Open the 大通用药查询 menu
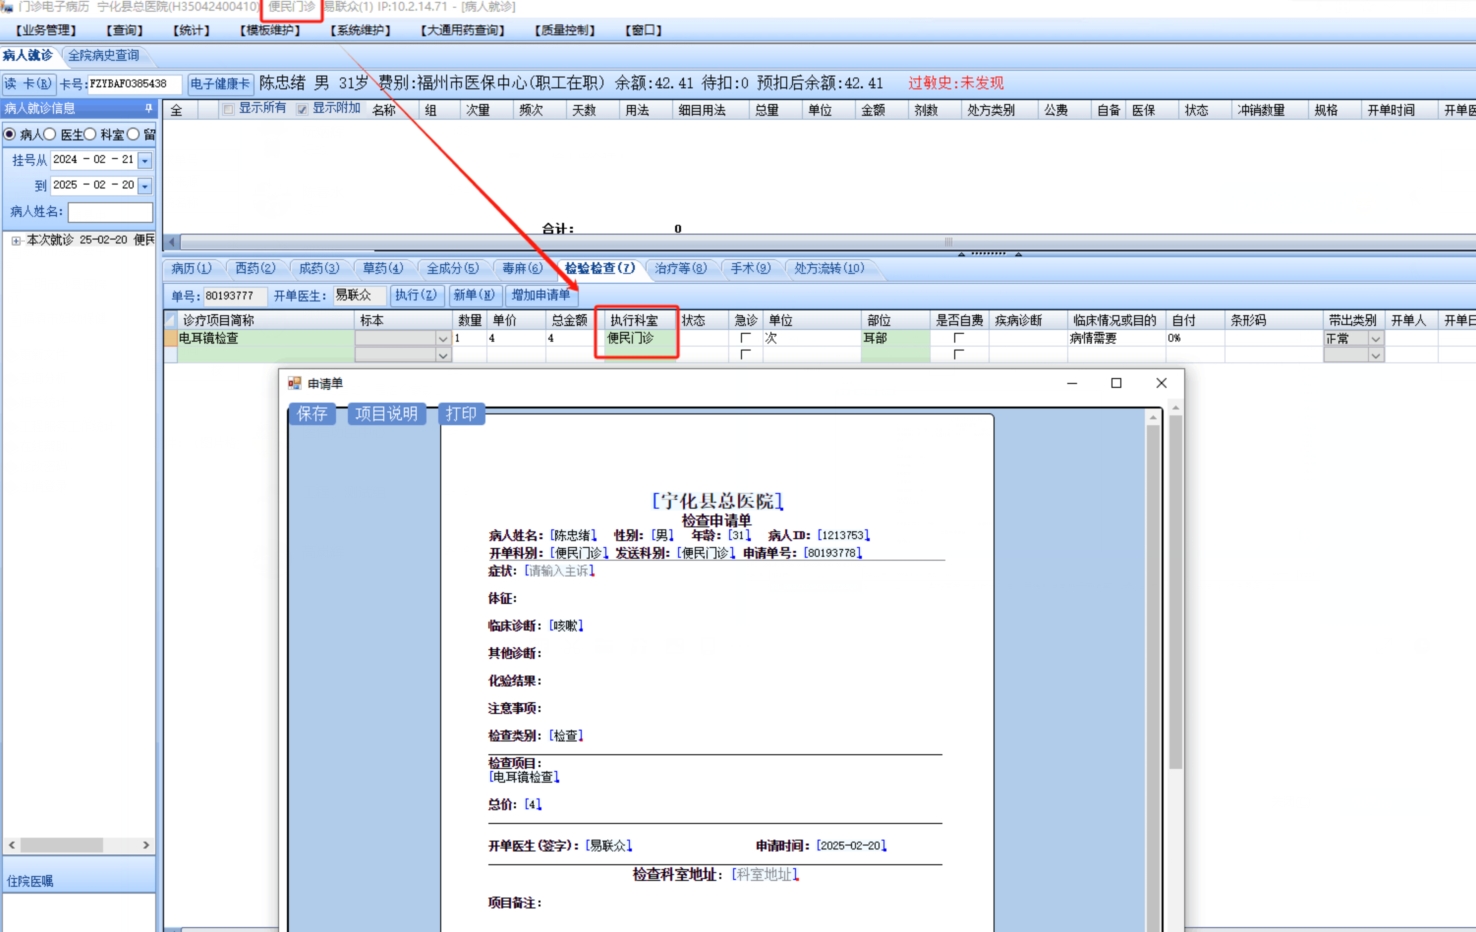 (463, 30)
